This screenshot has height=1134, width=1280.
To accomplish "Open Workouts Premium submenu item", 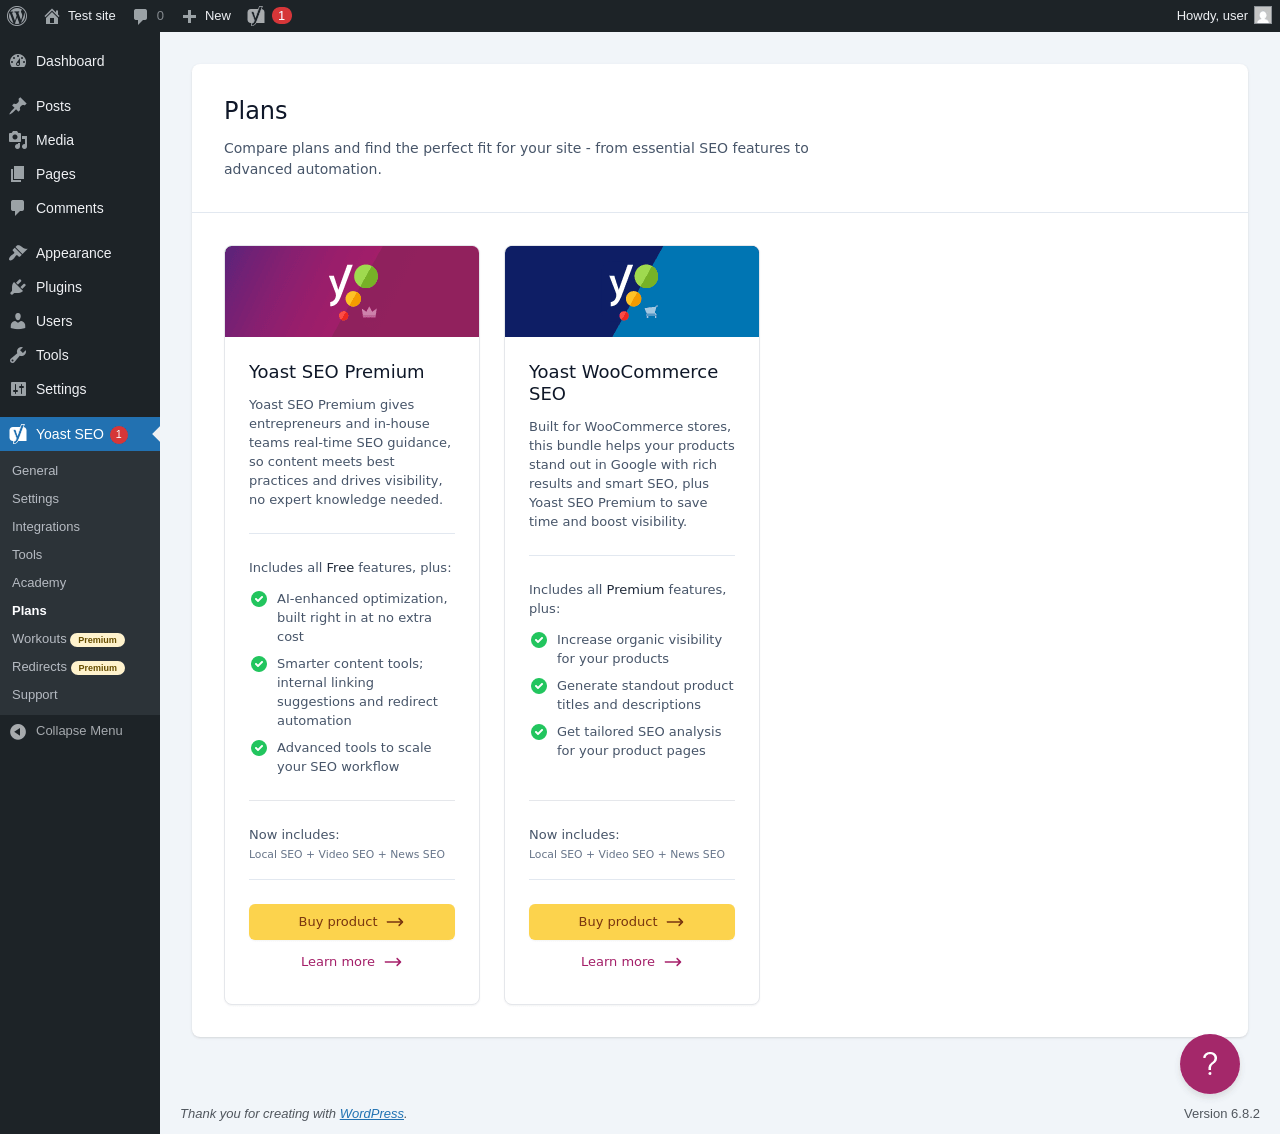I will tap(80, 639).
